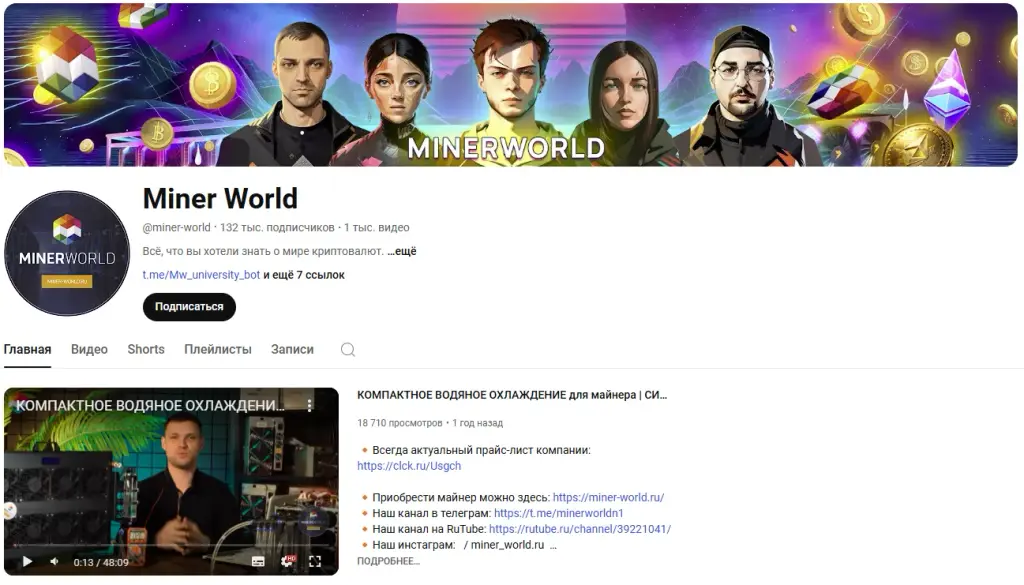Image resolution: width=1024 pixels, height=585 pixels.
Task: Open the t.me/Mw_university_bot link
Action: 201,275
